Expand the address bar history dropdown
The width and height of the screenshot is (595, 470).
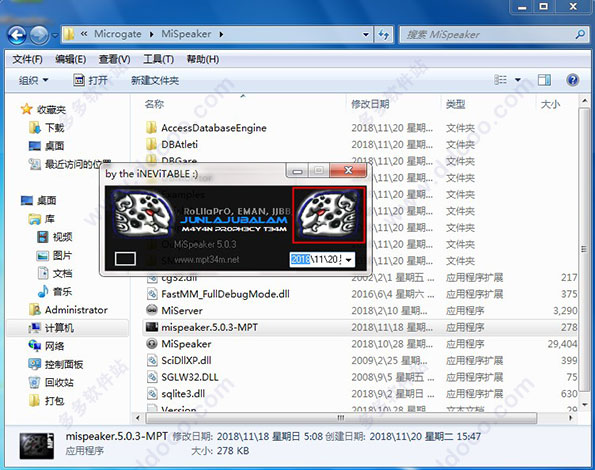(366, 35)
